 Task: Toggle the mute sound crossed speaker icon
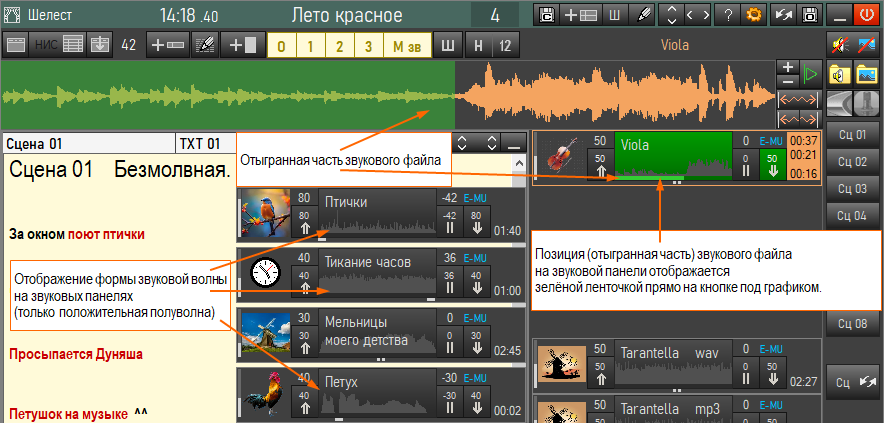(841, 46)
